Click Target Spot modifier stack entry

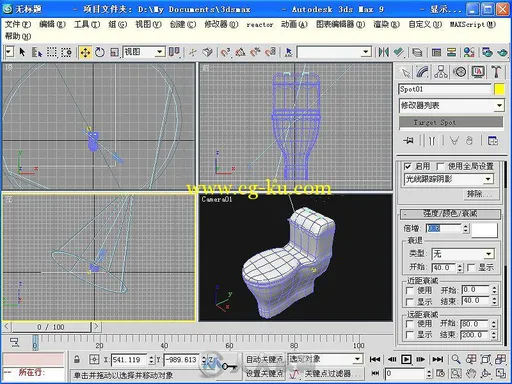tap(451, 122)
